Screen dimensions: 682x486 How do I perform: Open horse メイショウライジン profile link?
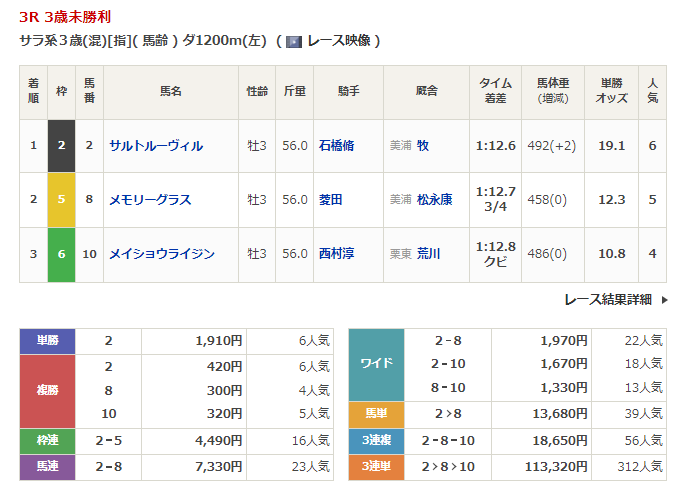point(162,254)
